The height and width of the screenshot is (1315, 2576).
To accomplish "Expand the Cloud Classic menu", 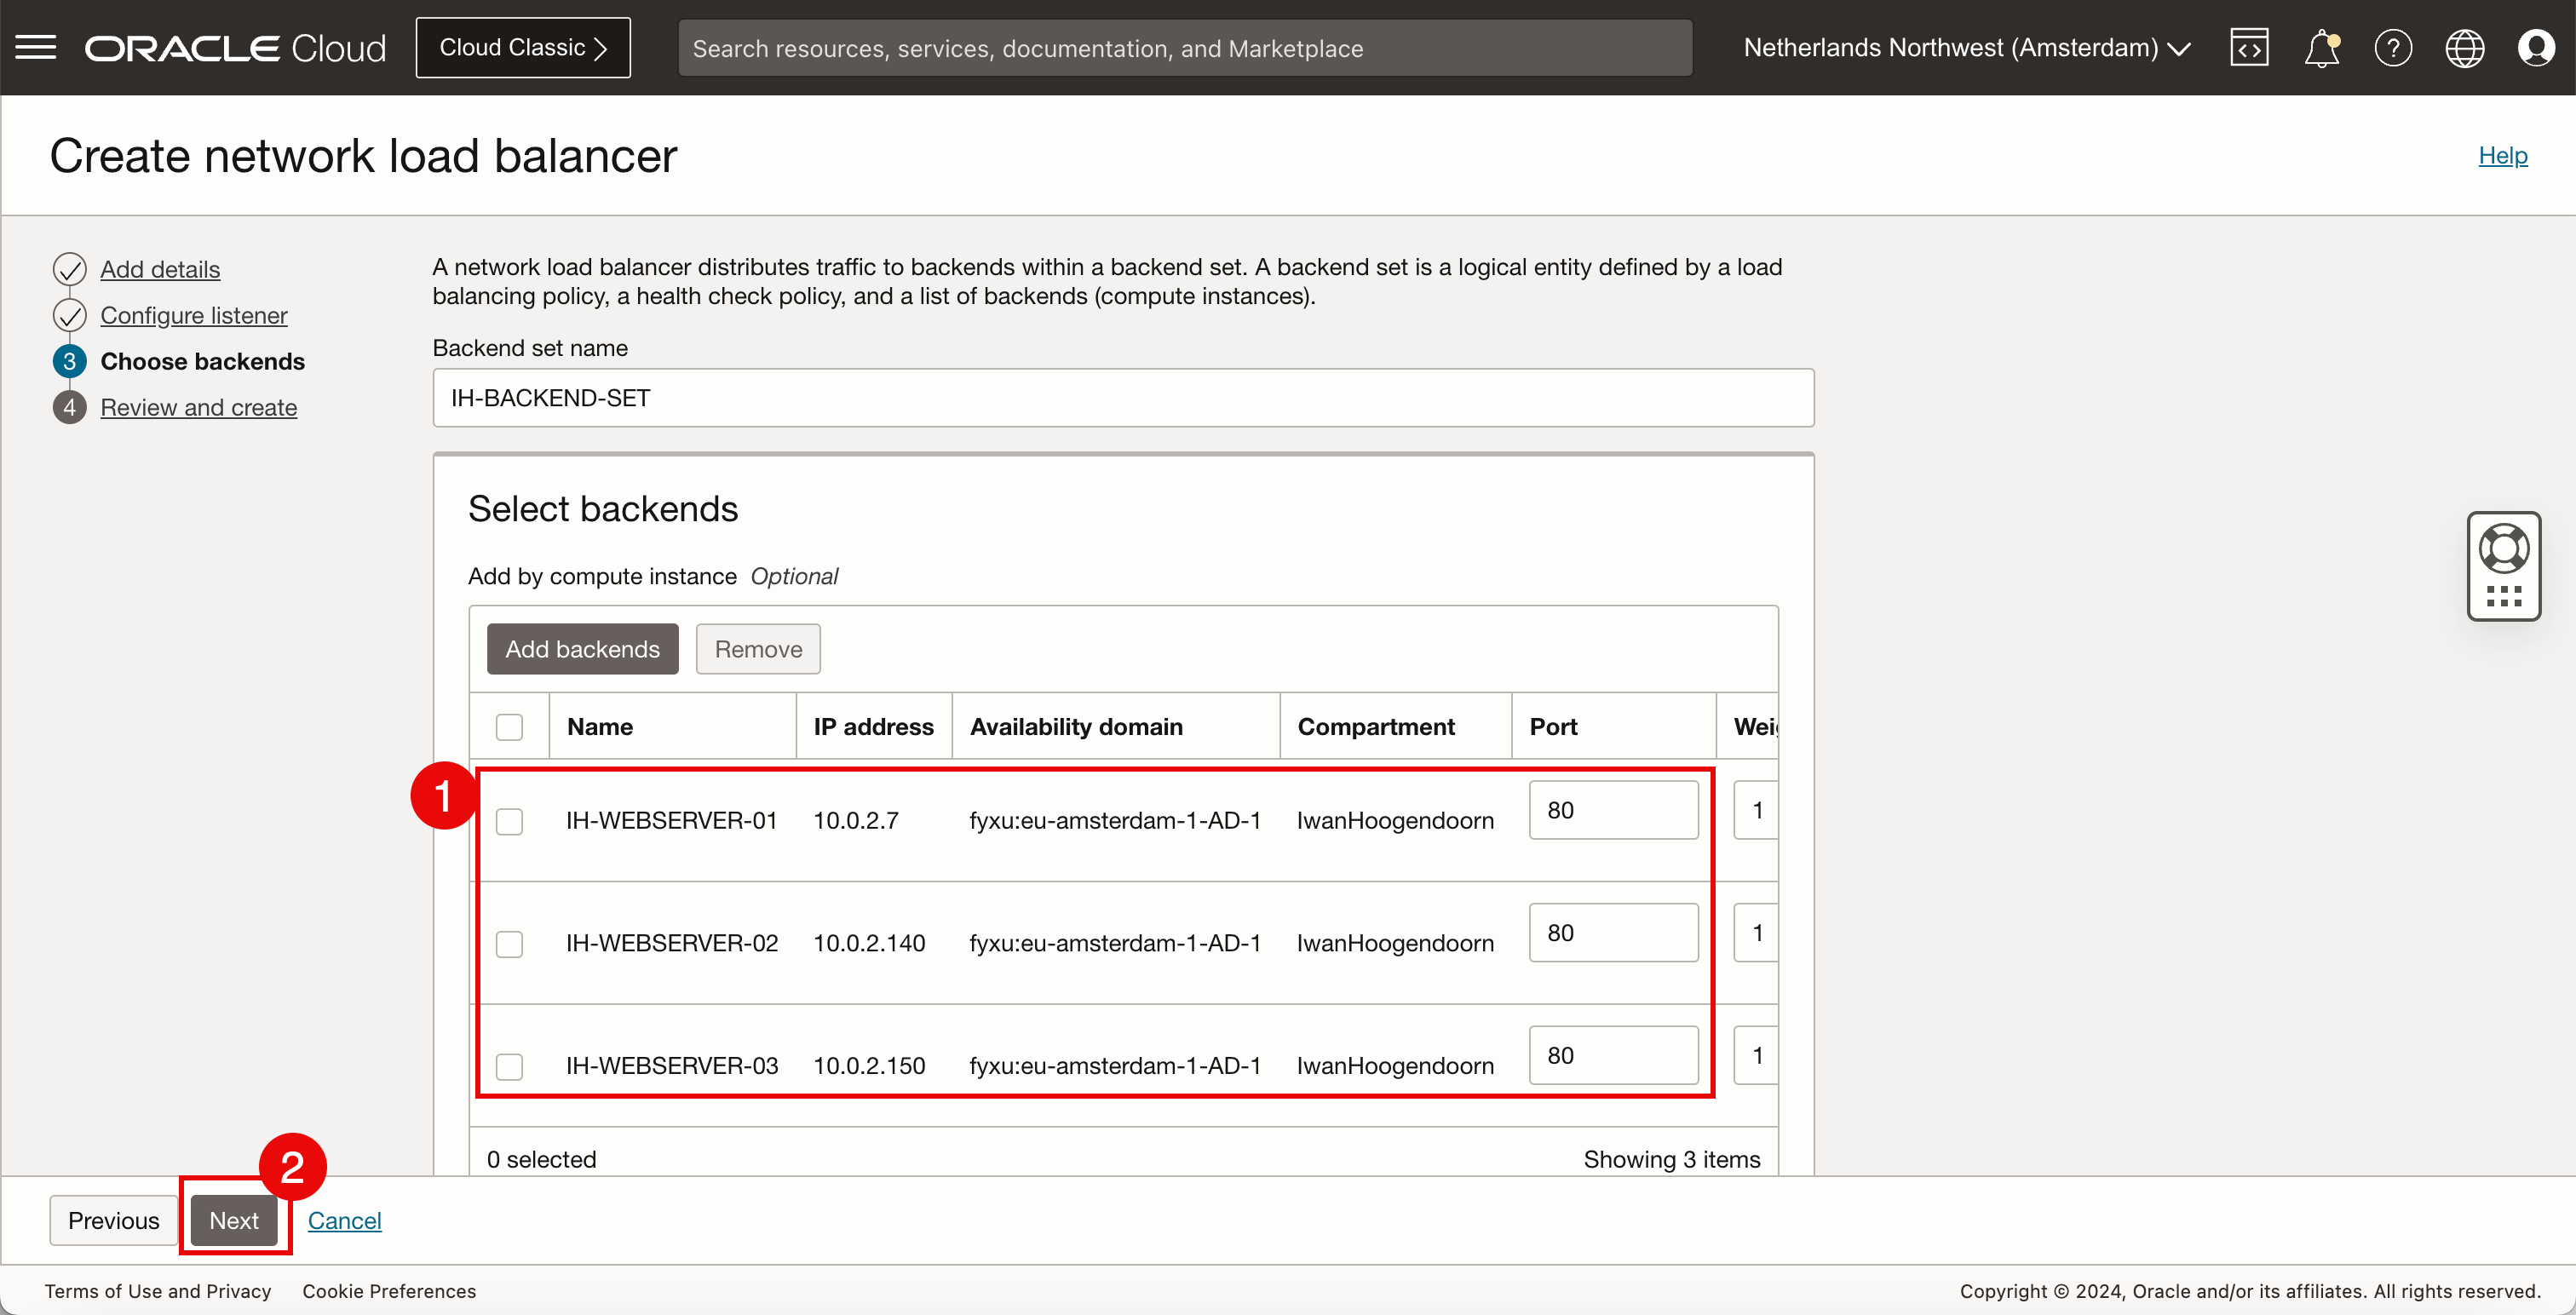I will [523, 47].
